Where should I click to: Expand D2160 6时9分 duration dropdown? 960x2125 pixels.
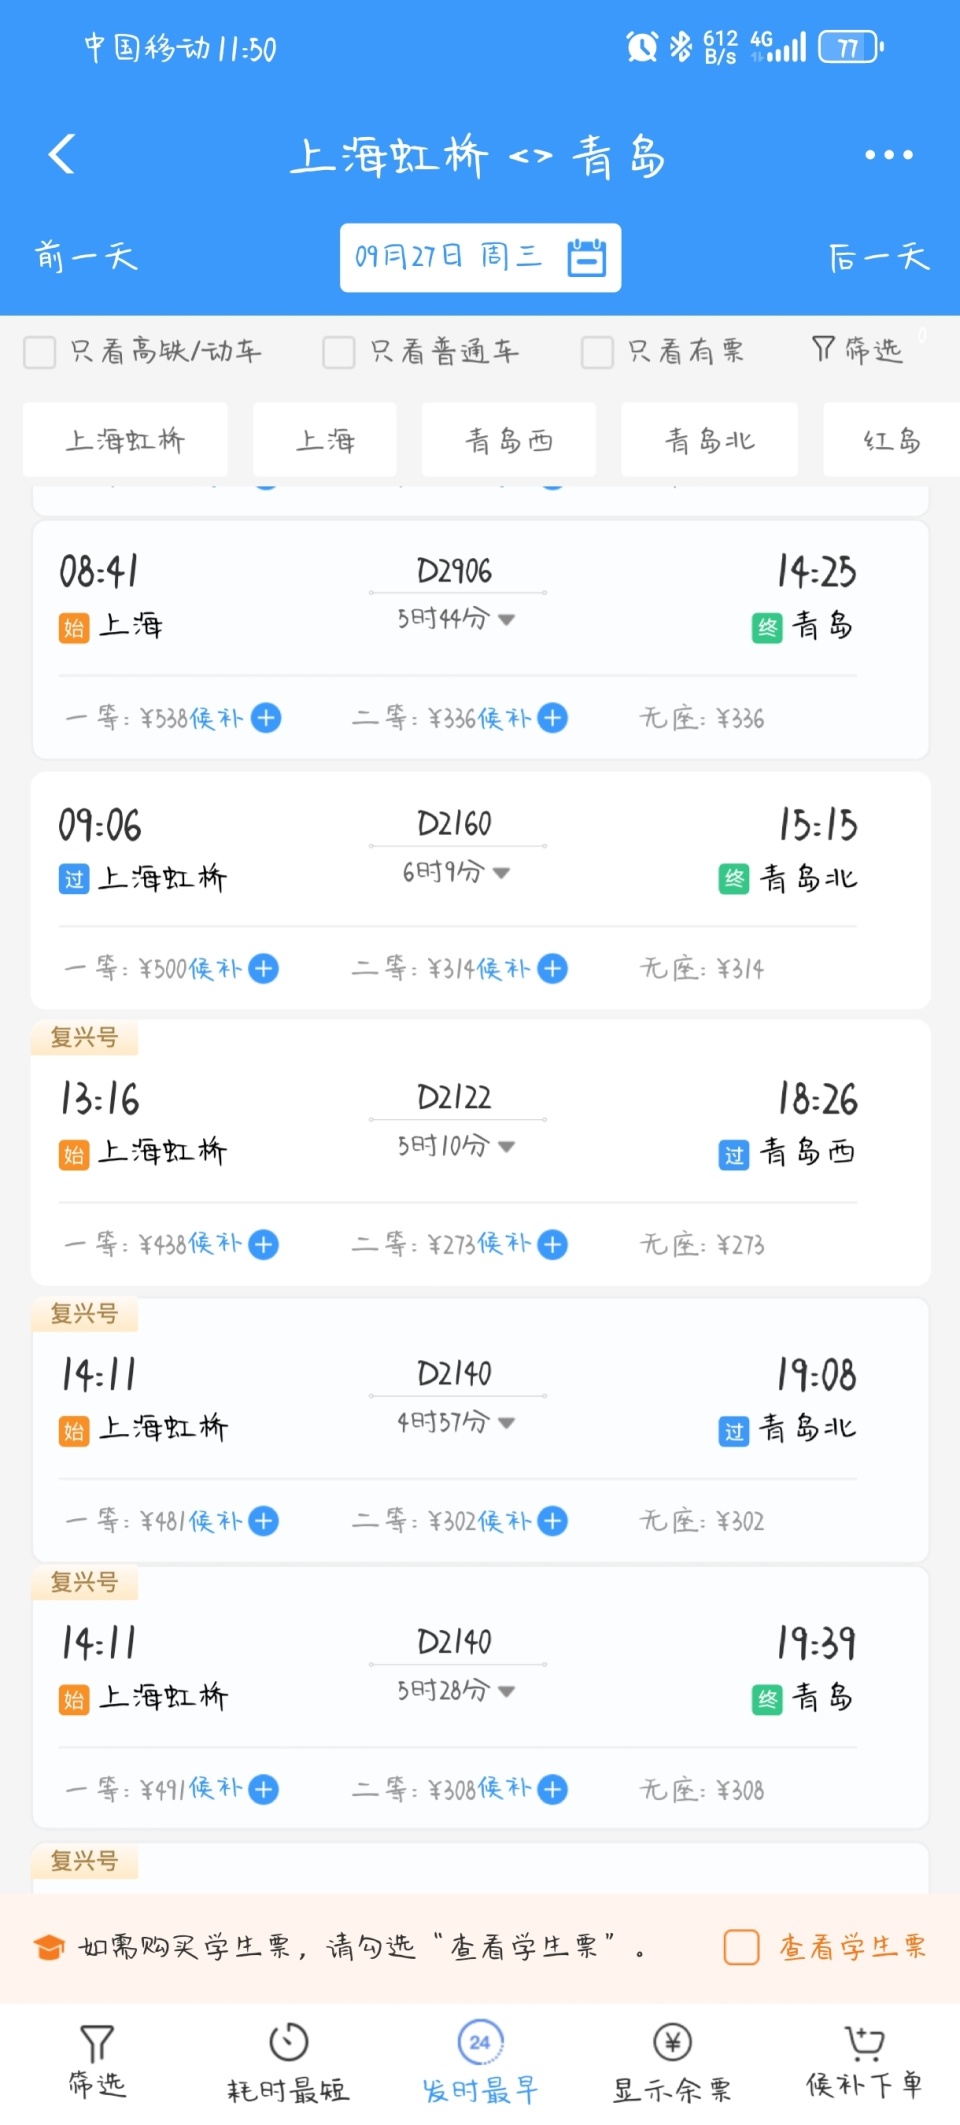(501, 873)
